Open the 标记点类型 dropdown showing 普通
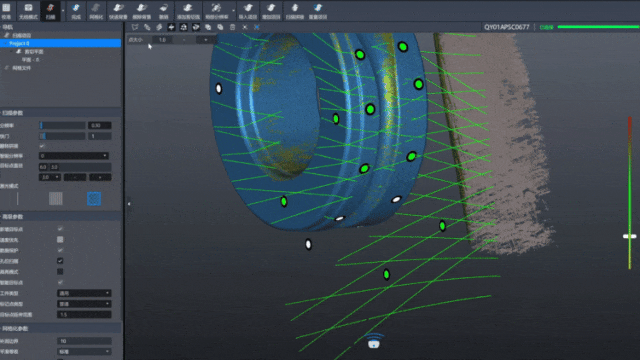640x360 pixels. 84,304
